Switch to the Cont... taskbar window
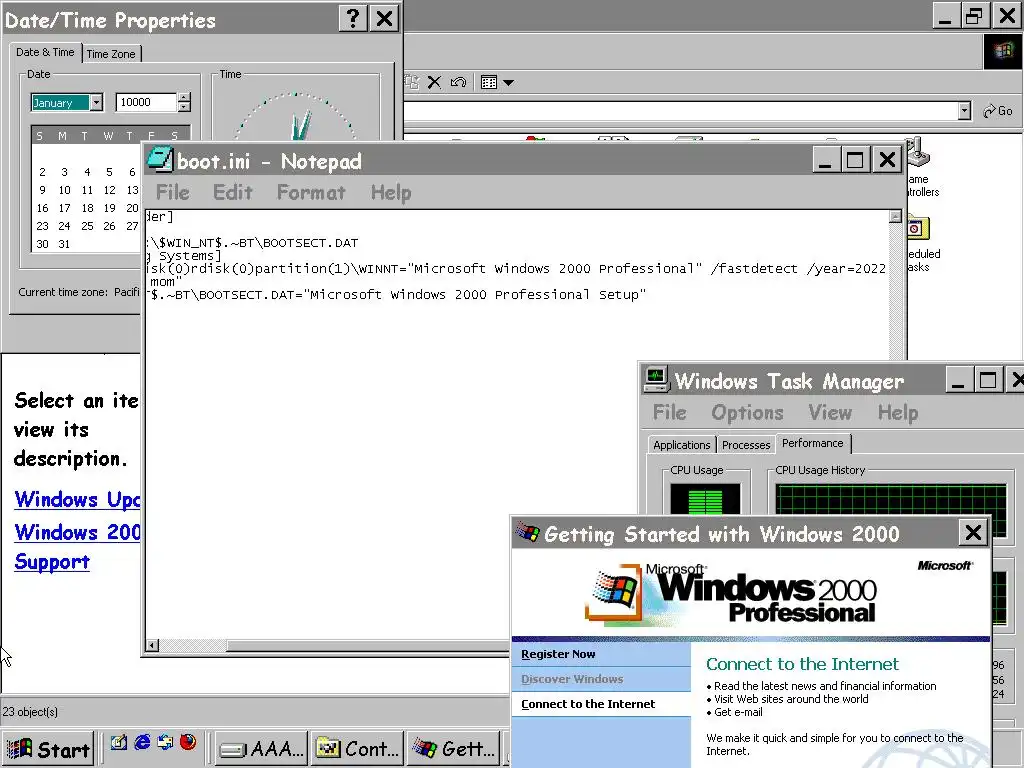The image size is (1024, 768). (x=358, y=748)
